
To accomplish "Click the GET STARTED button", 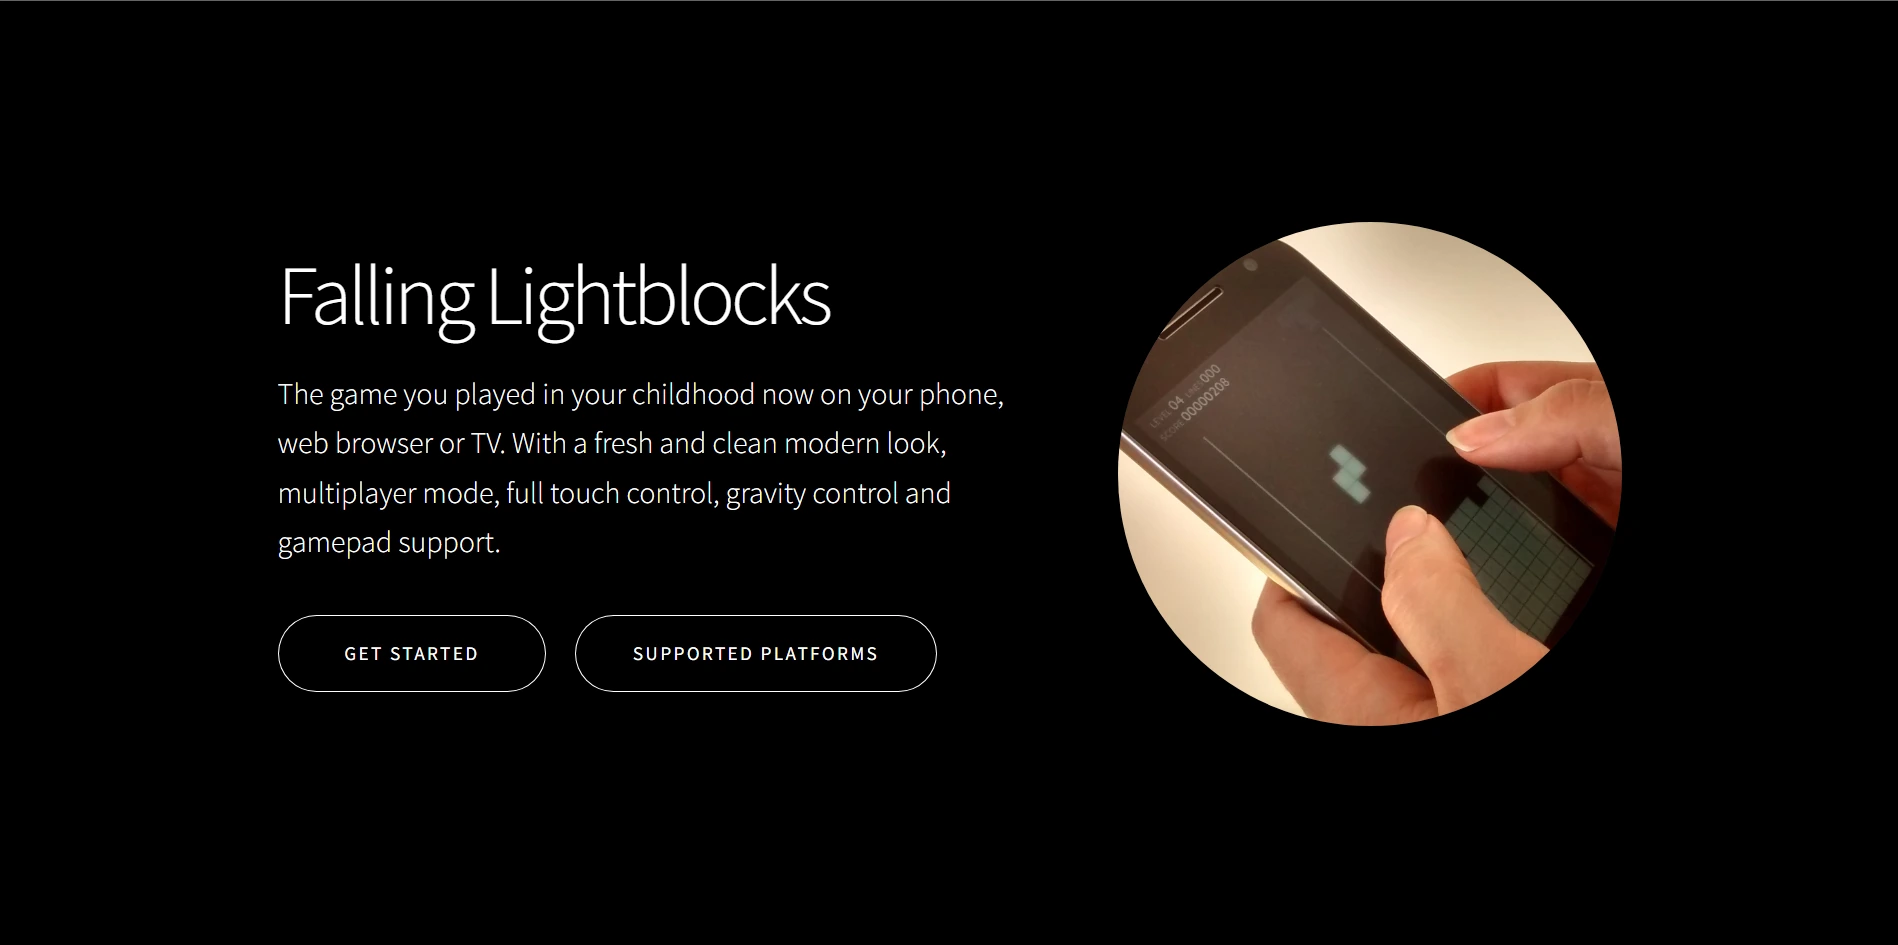I will pos(411,653).
